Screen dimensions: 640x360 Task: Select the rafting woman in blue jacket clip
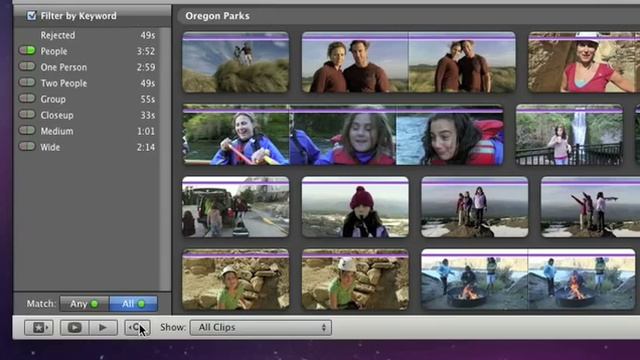point(343,135)
